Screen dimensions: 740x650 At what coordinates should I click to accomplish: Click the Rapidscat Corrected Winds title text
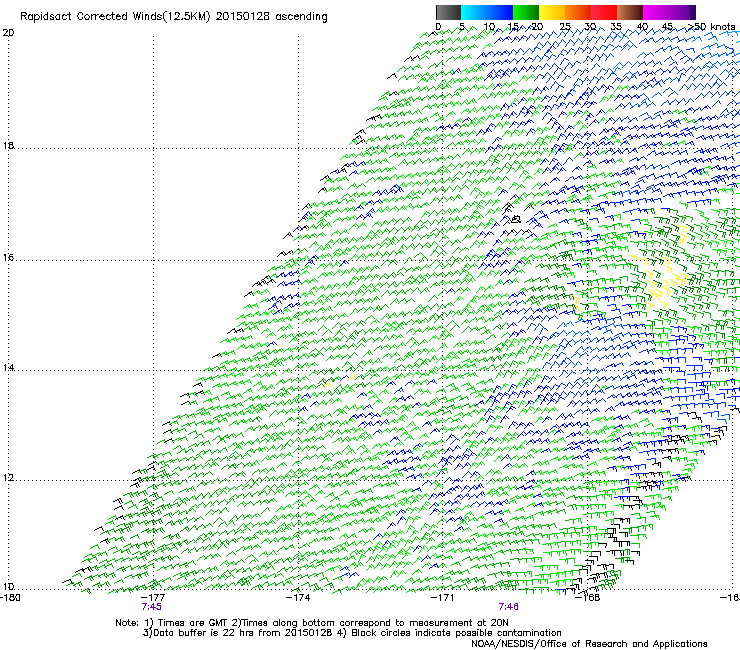pyautogui.click(x=173, y=17)
